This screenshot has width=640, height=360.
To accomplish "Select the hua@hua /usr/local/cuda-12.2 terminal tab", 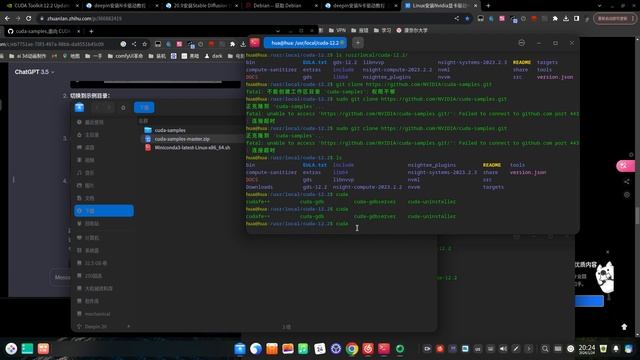I will click(305, 43).
